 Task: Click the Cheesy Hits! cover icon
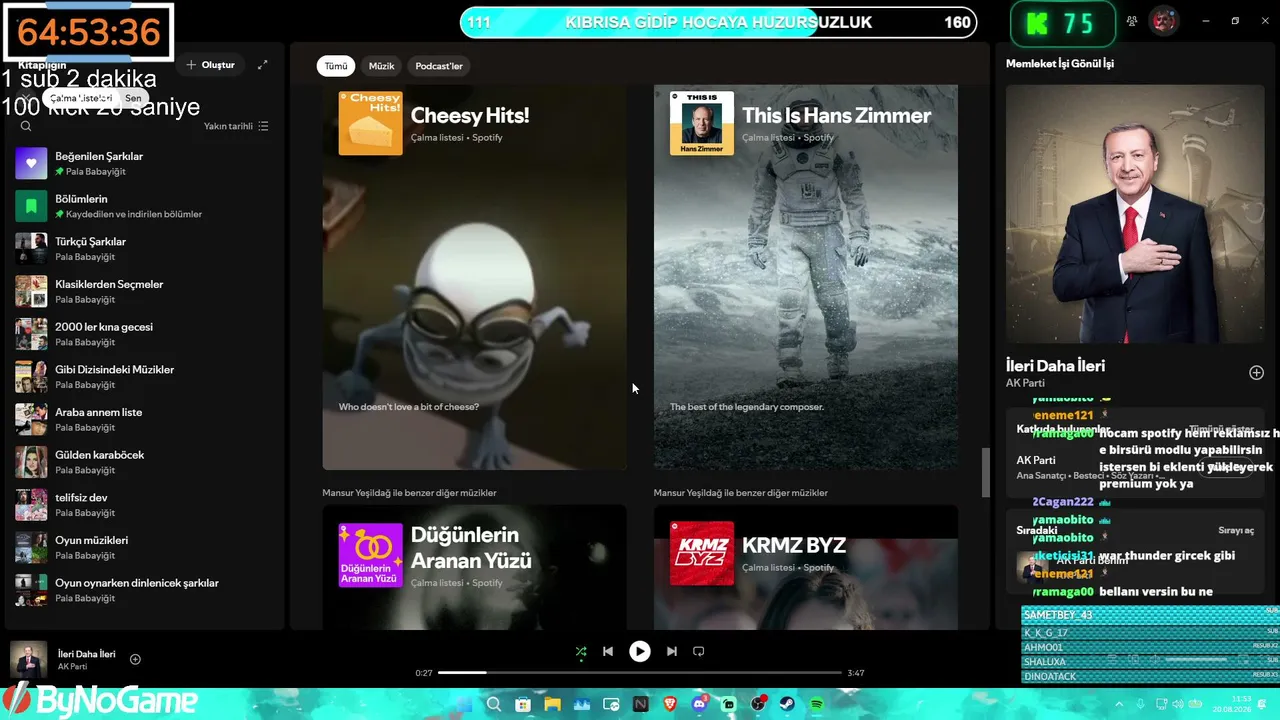coord(371,123)
